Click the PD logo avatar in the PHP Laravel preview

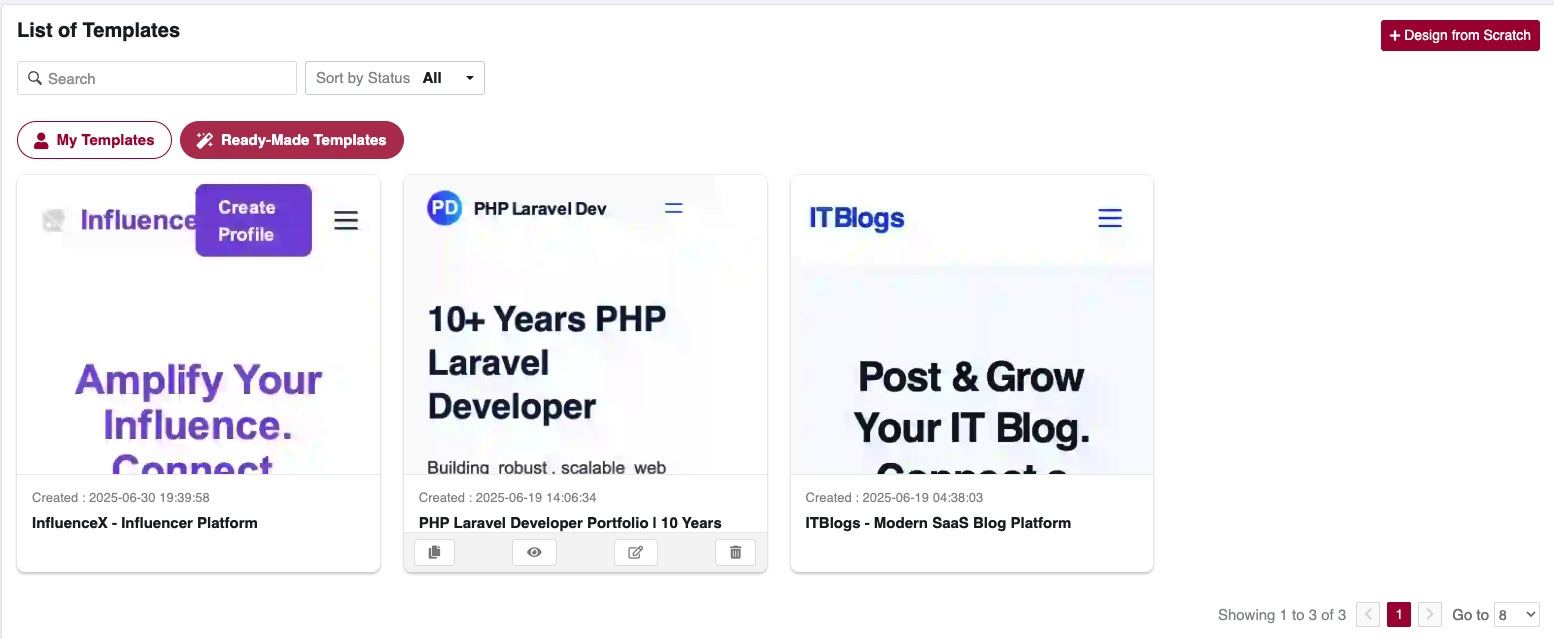pos(444,208)
